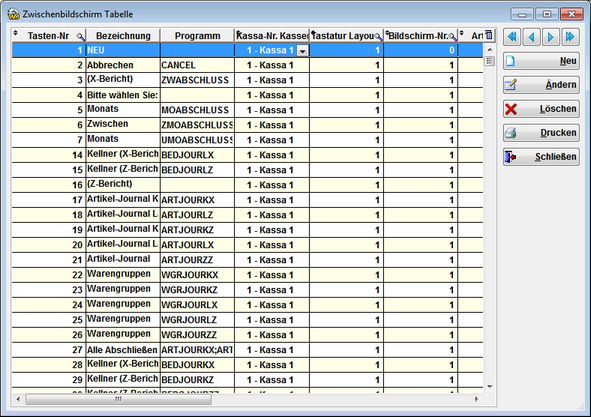
Task: Select the ARTJOURKZ cell
Action: pos(197,230)
